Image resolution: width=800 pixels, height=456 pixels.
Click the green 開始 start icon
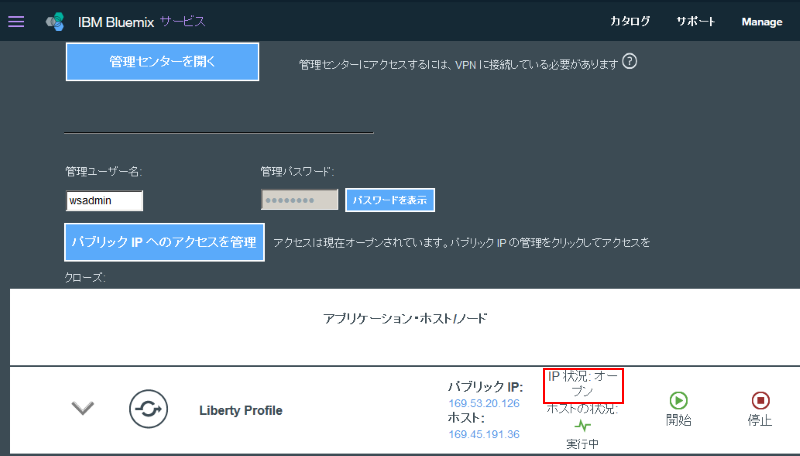click(x=679, y=400)
